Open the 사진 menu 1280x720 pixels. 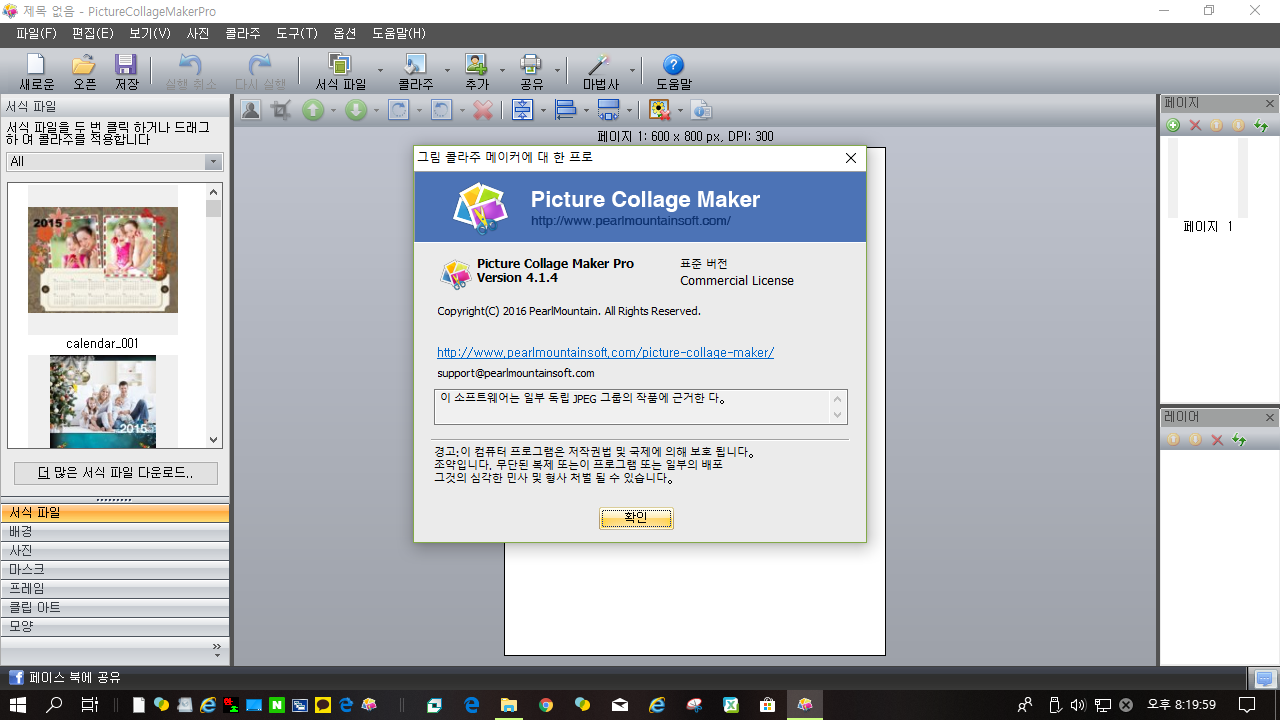click(x=198, y=34)
